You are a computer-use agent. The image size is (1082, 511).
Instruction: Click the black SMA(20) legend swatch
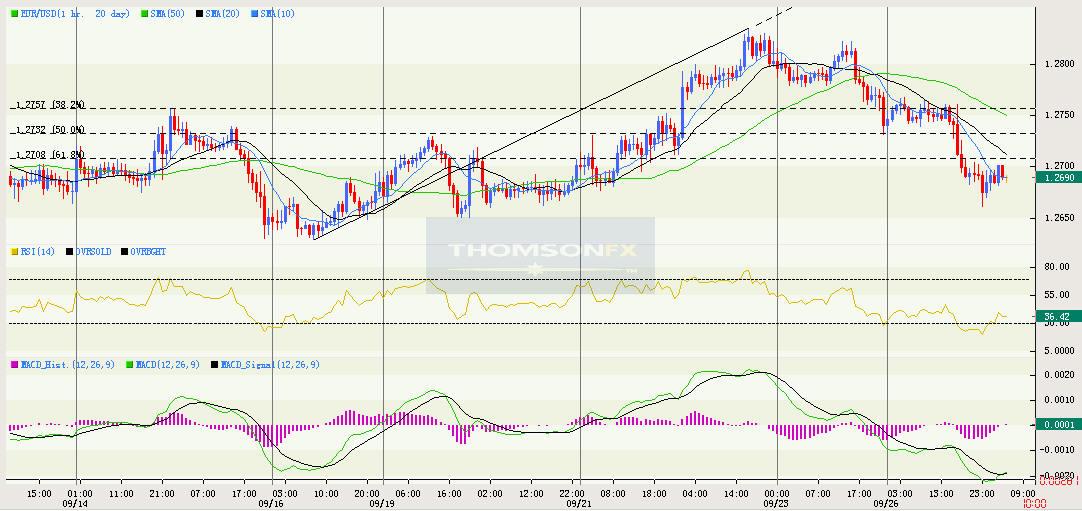(x=199, y=13)
